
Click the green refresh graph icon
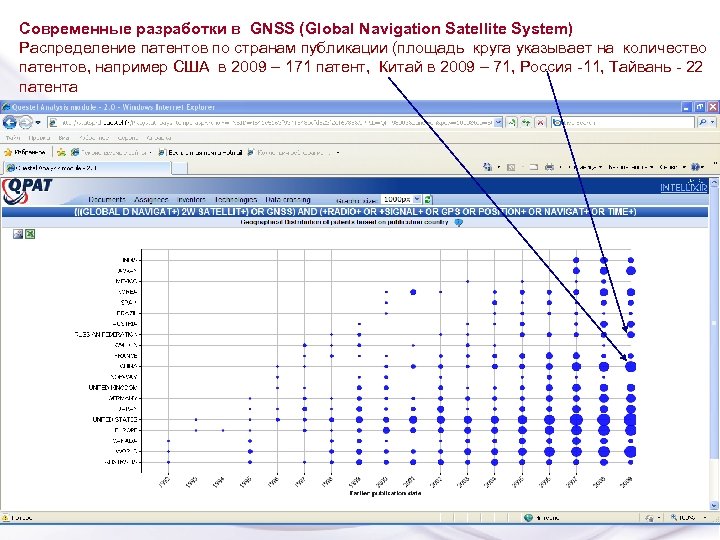[428, 199]
